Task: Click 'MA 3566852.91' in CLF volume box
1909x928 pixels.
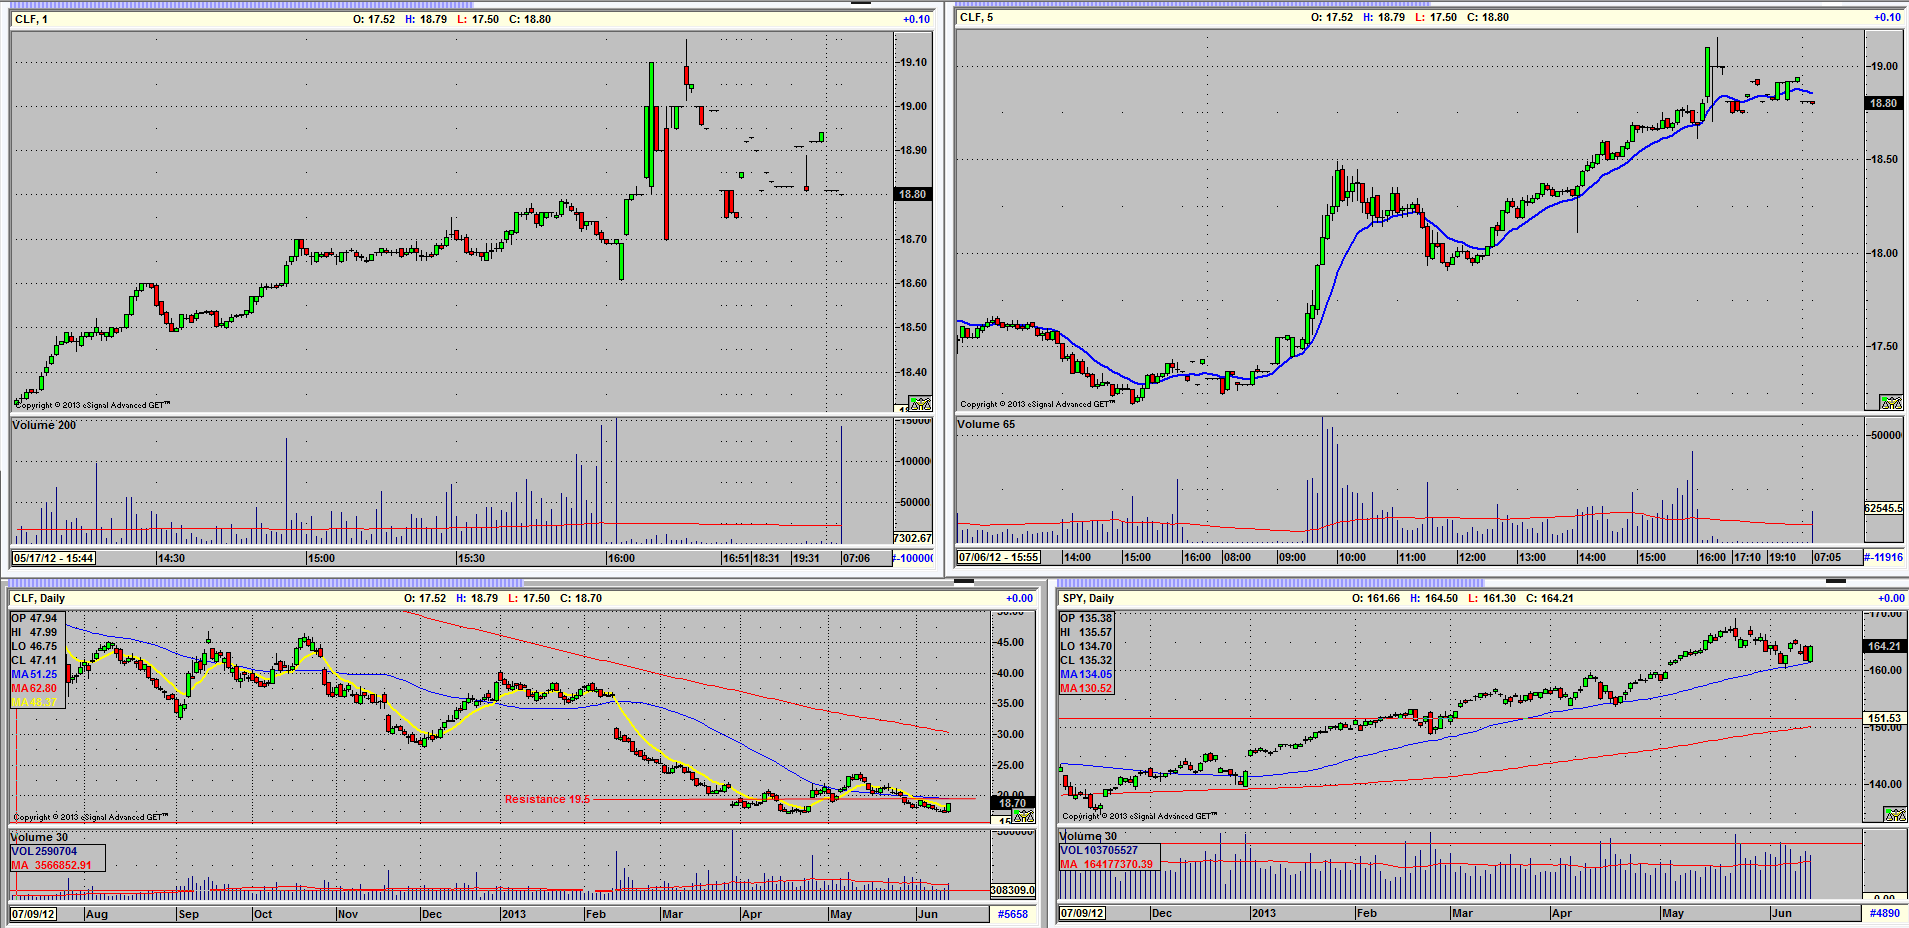Action: click(51, 865)
